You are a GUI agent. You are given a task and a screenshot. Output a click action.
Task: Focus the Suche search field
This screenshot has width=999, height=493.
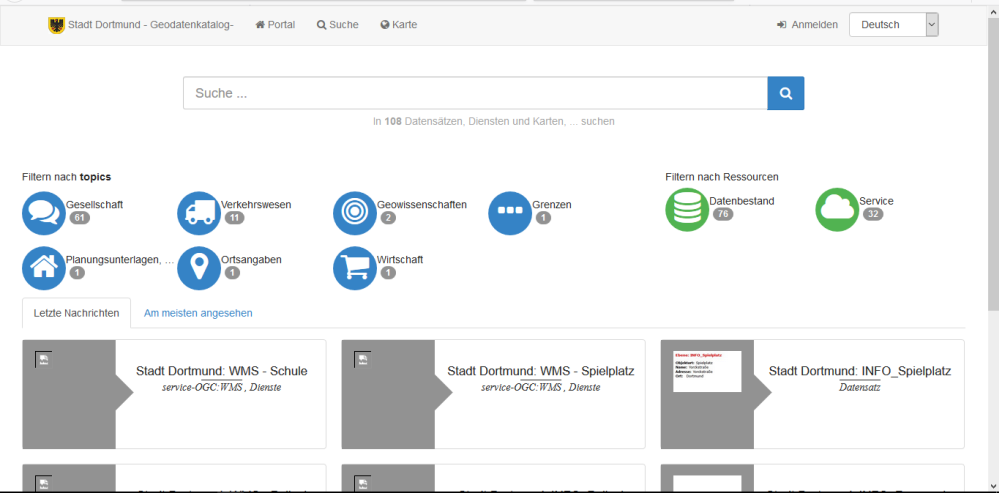[x=475, y=93]
